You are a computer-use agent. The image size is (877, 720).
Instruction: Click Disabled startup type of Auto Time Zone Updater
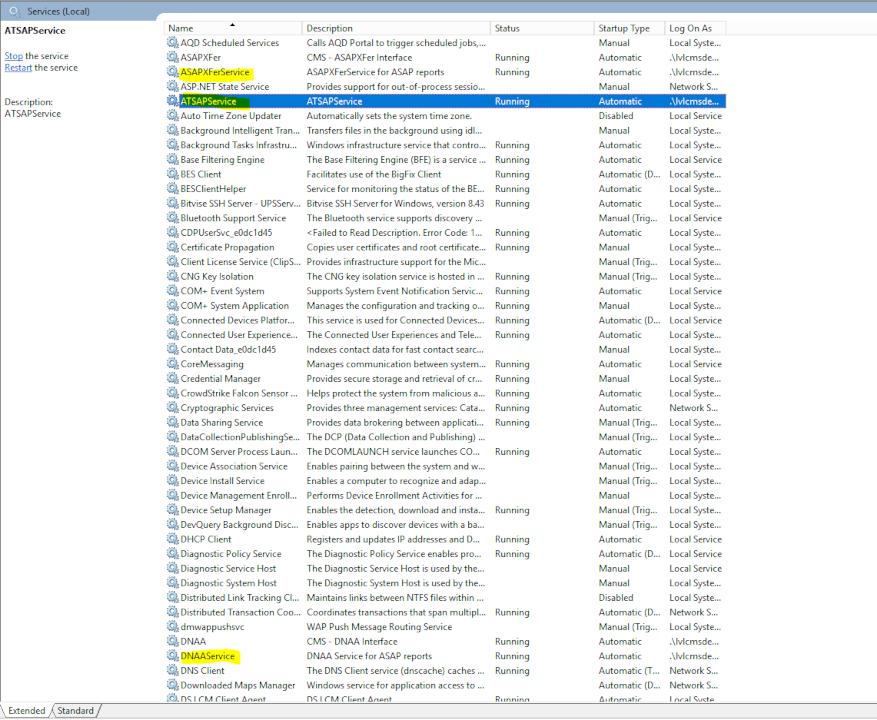[616, 116]
